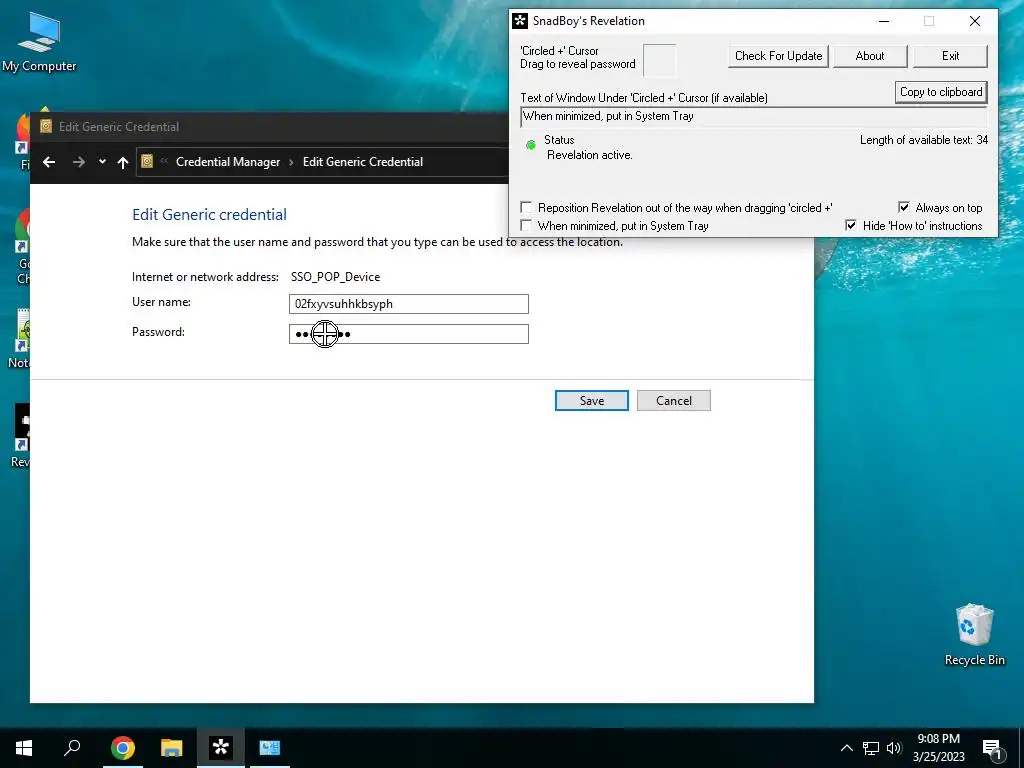Click the volume speaker tray icon

click(894, 748)
